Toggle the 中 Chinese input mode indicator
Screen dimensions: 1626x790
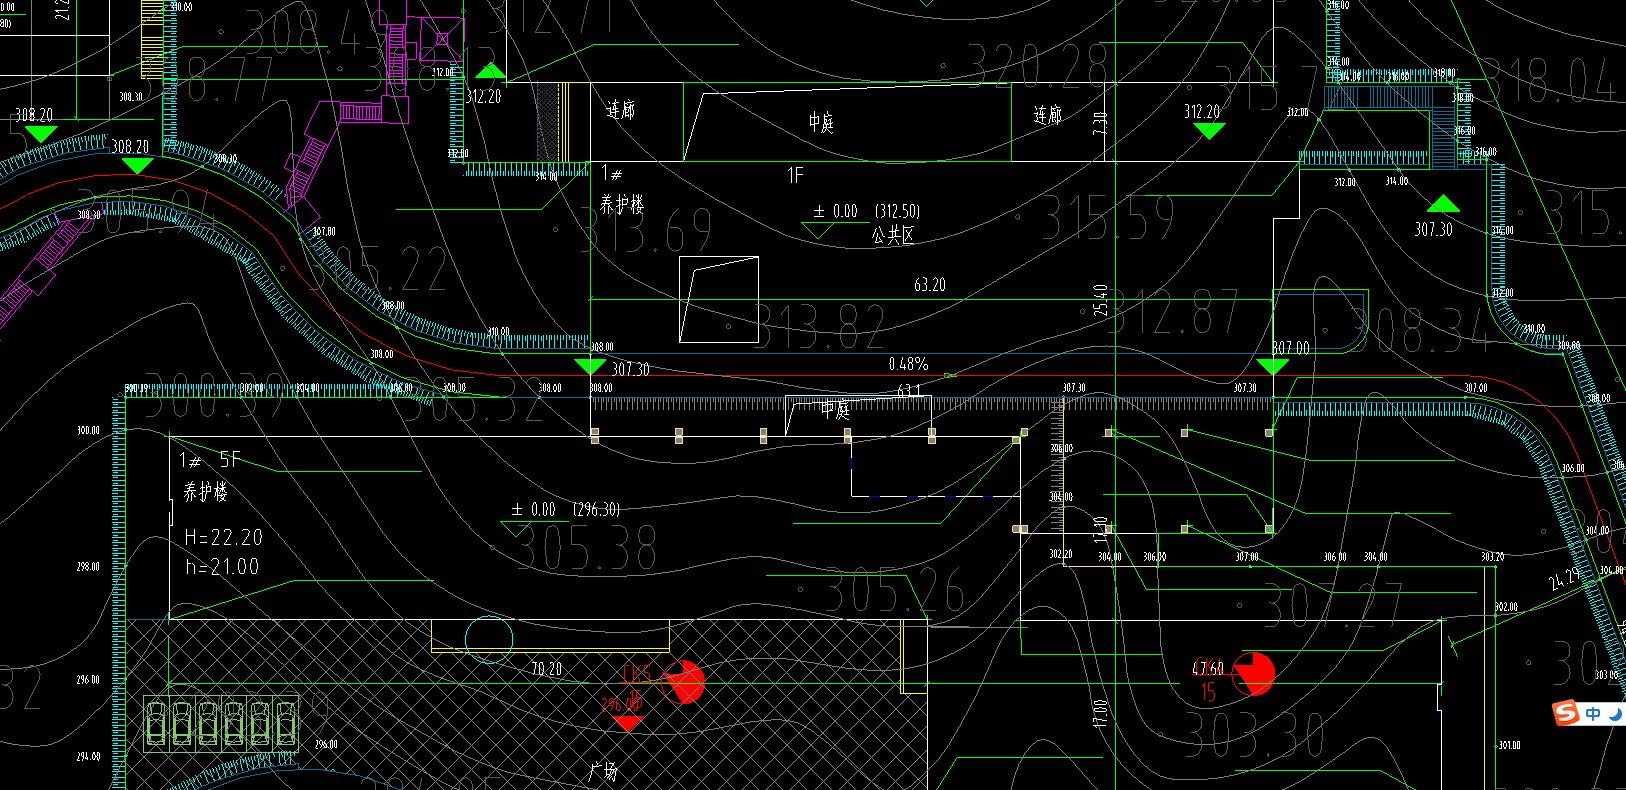[x=1593, y=713]
